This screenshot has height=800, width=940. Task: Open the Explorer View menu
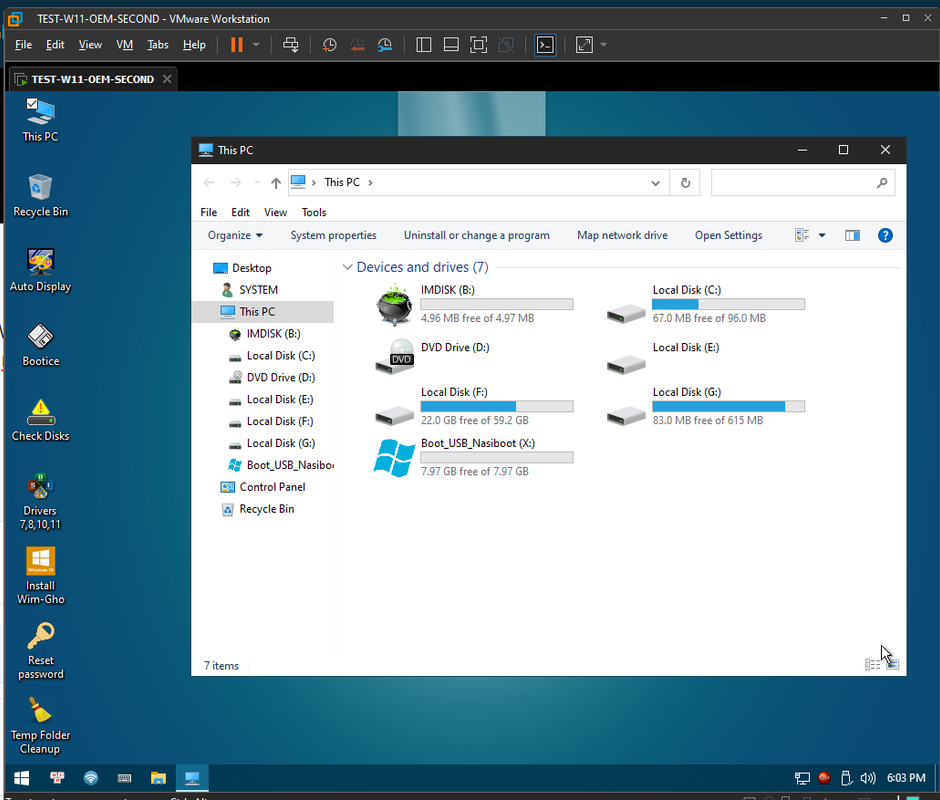point(275,212)
